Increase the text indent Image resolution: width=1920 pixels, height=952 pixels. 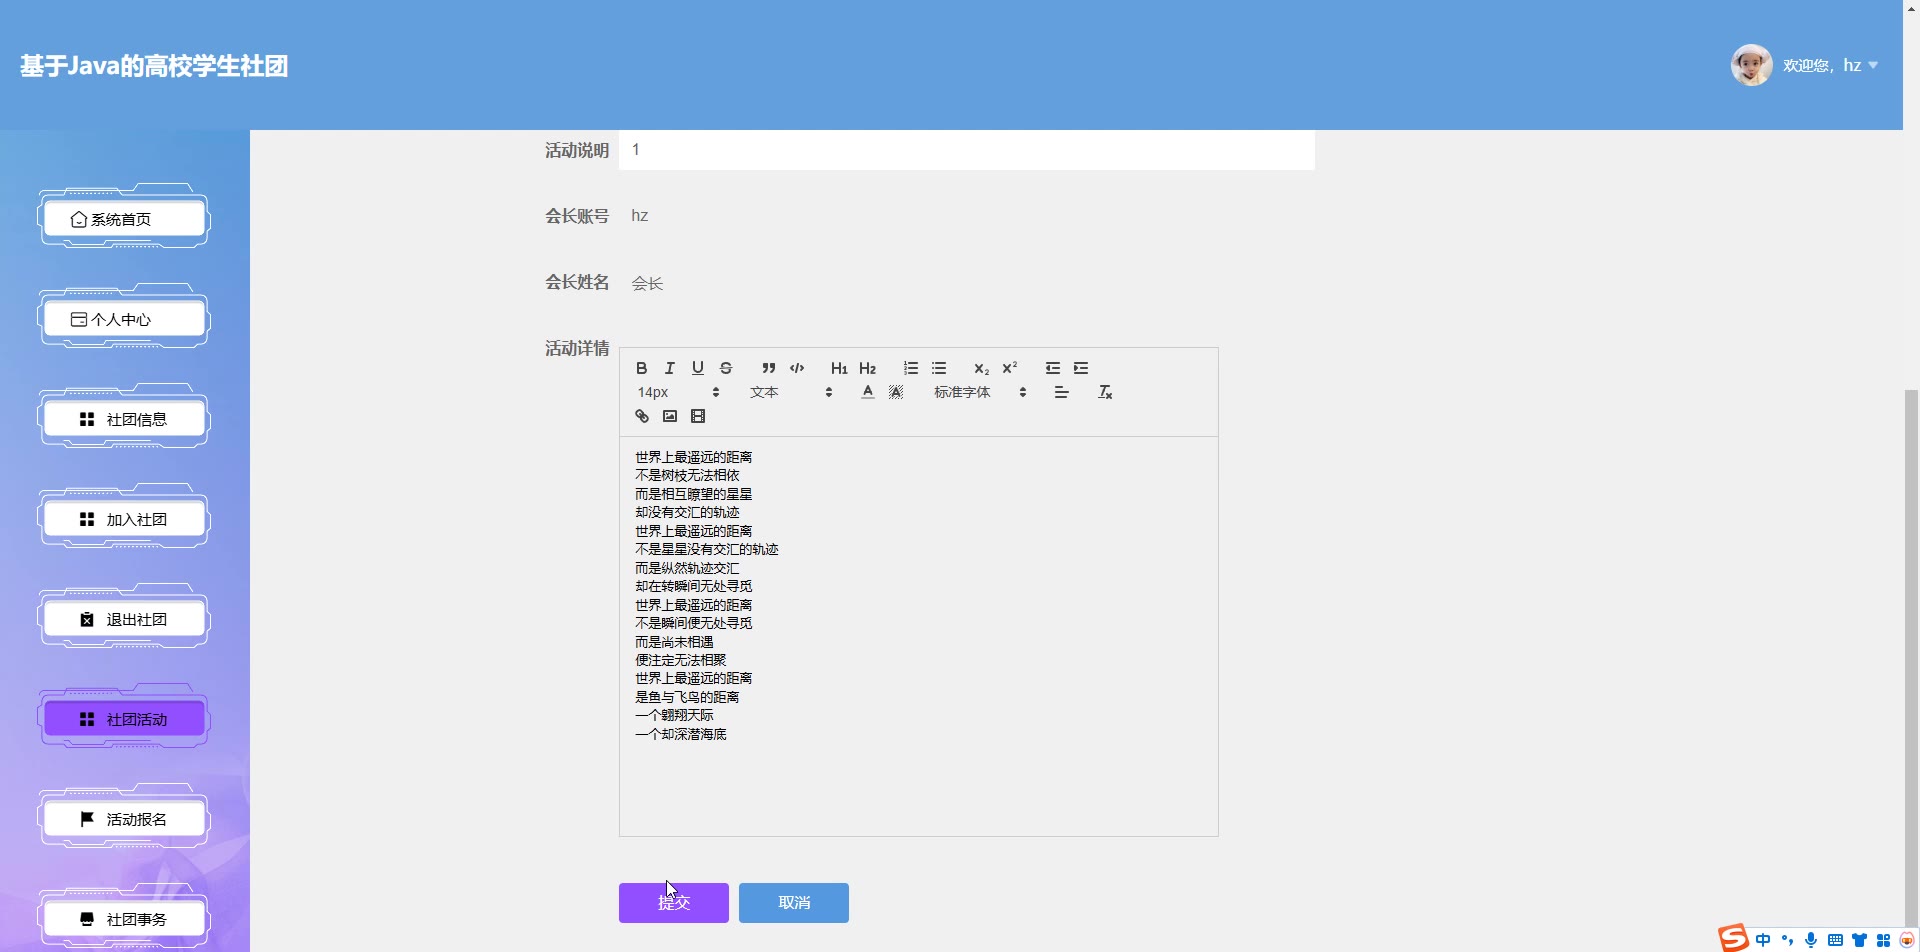click(1081, 368)
